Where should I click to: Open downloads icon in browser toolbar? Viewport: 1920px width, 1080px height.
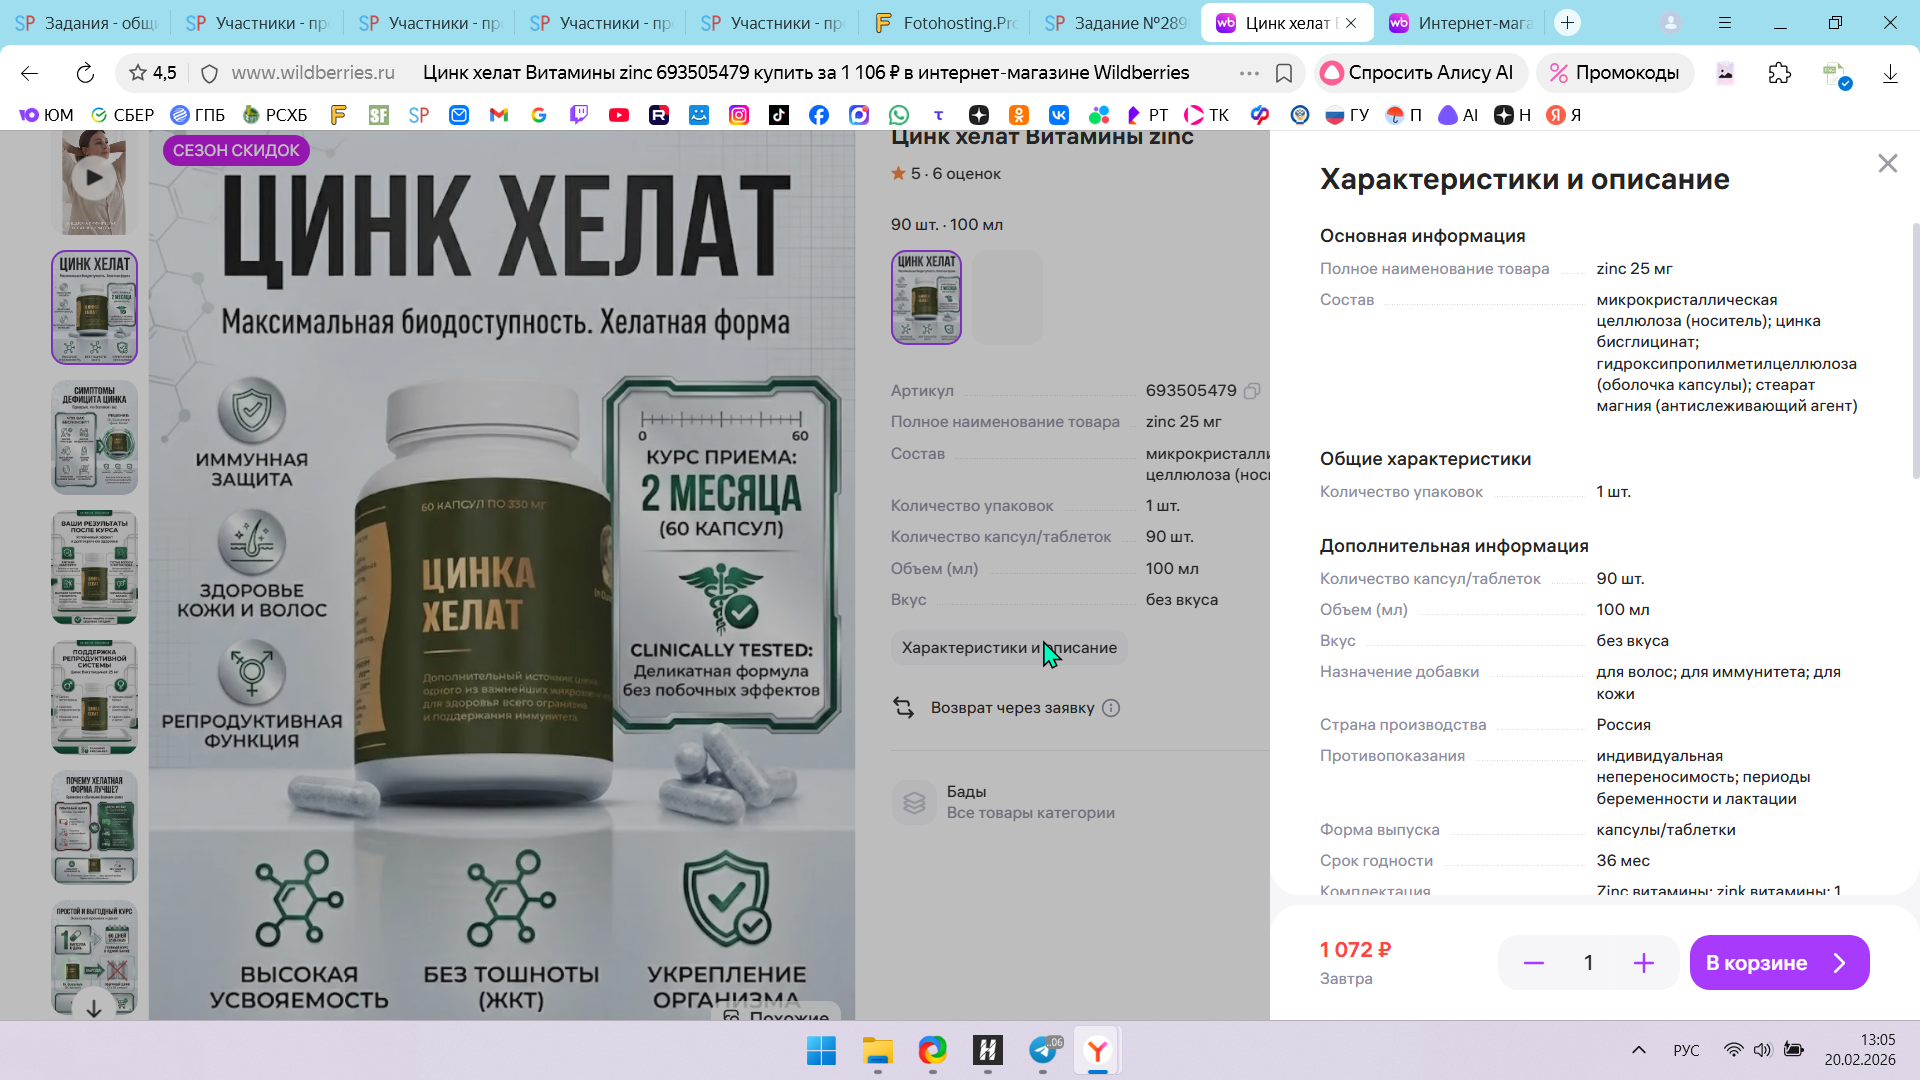pos(1889,73)
